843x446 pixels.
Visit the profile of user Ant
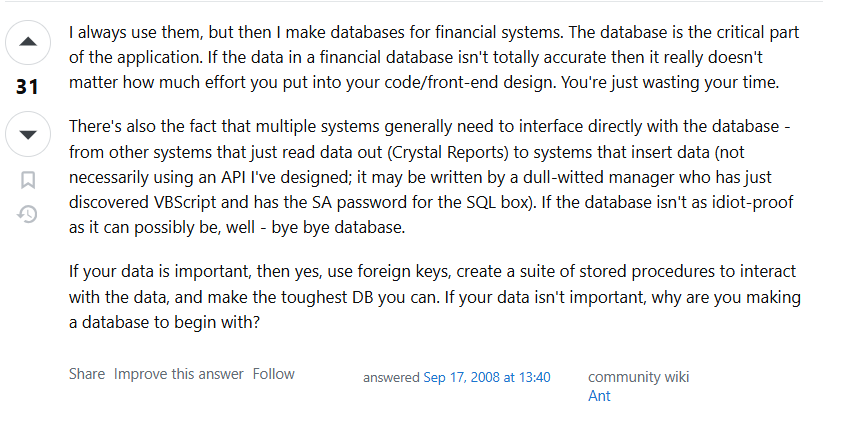click(599, 396)
